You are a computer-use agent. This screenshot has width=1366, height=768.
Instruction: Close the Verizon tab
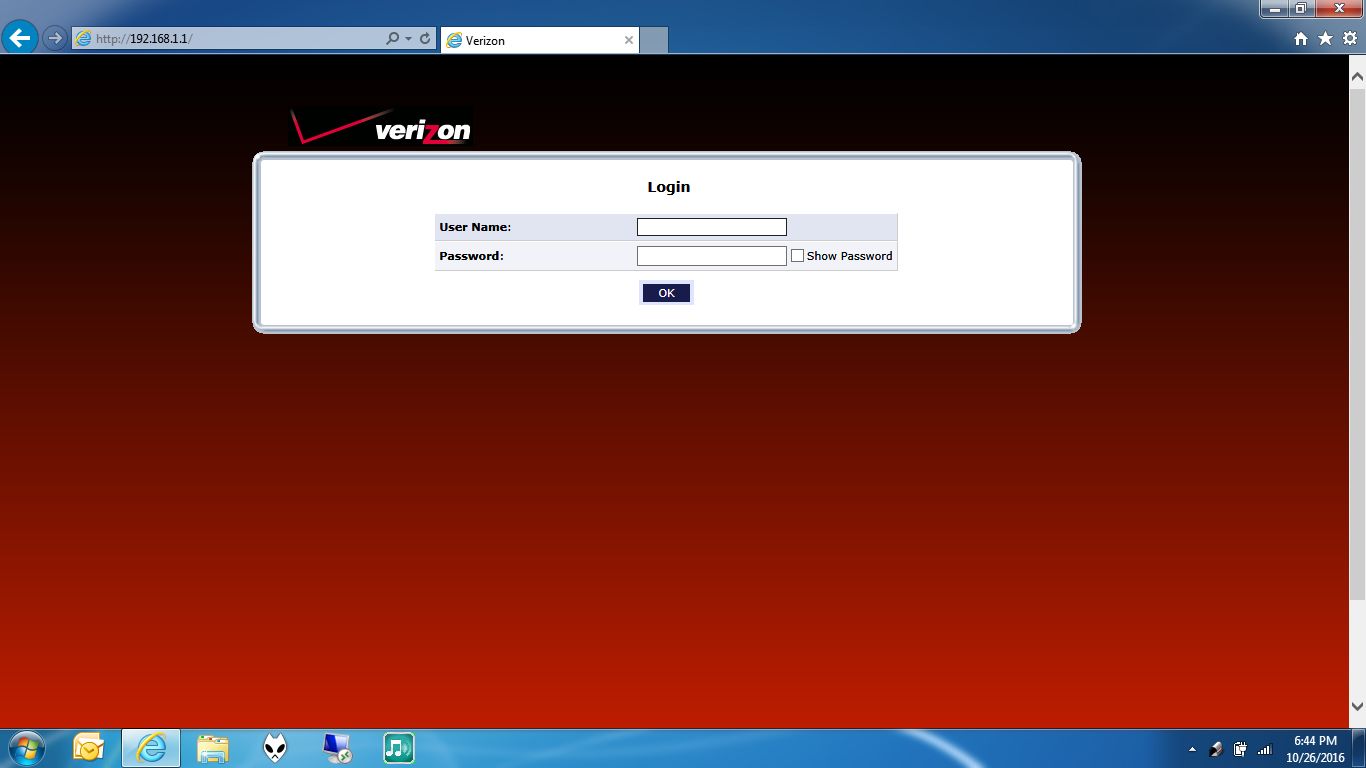[629, 40]
